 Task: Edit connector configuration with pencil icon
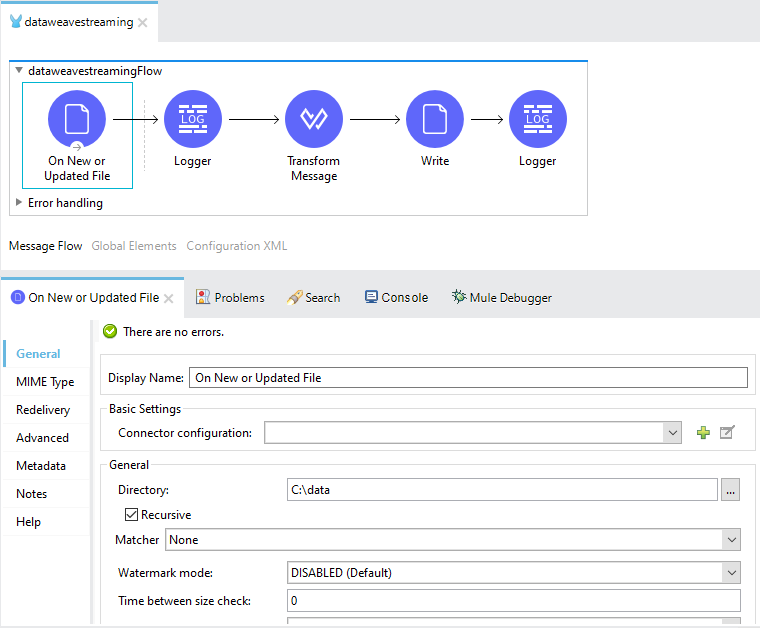[x=727, y=432]
